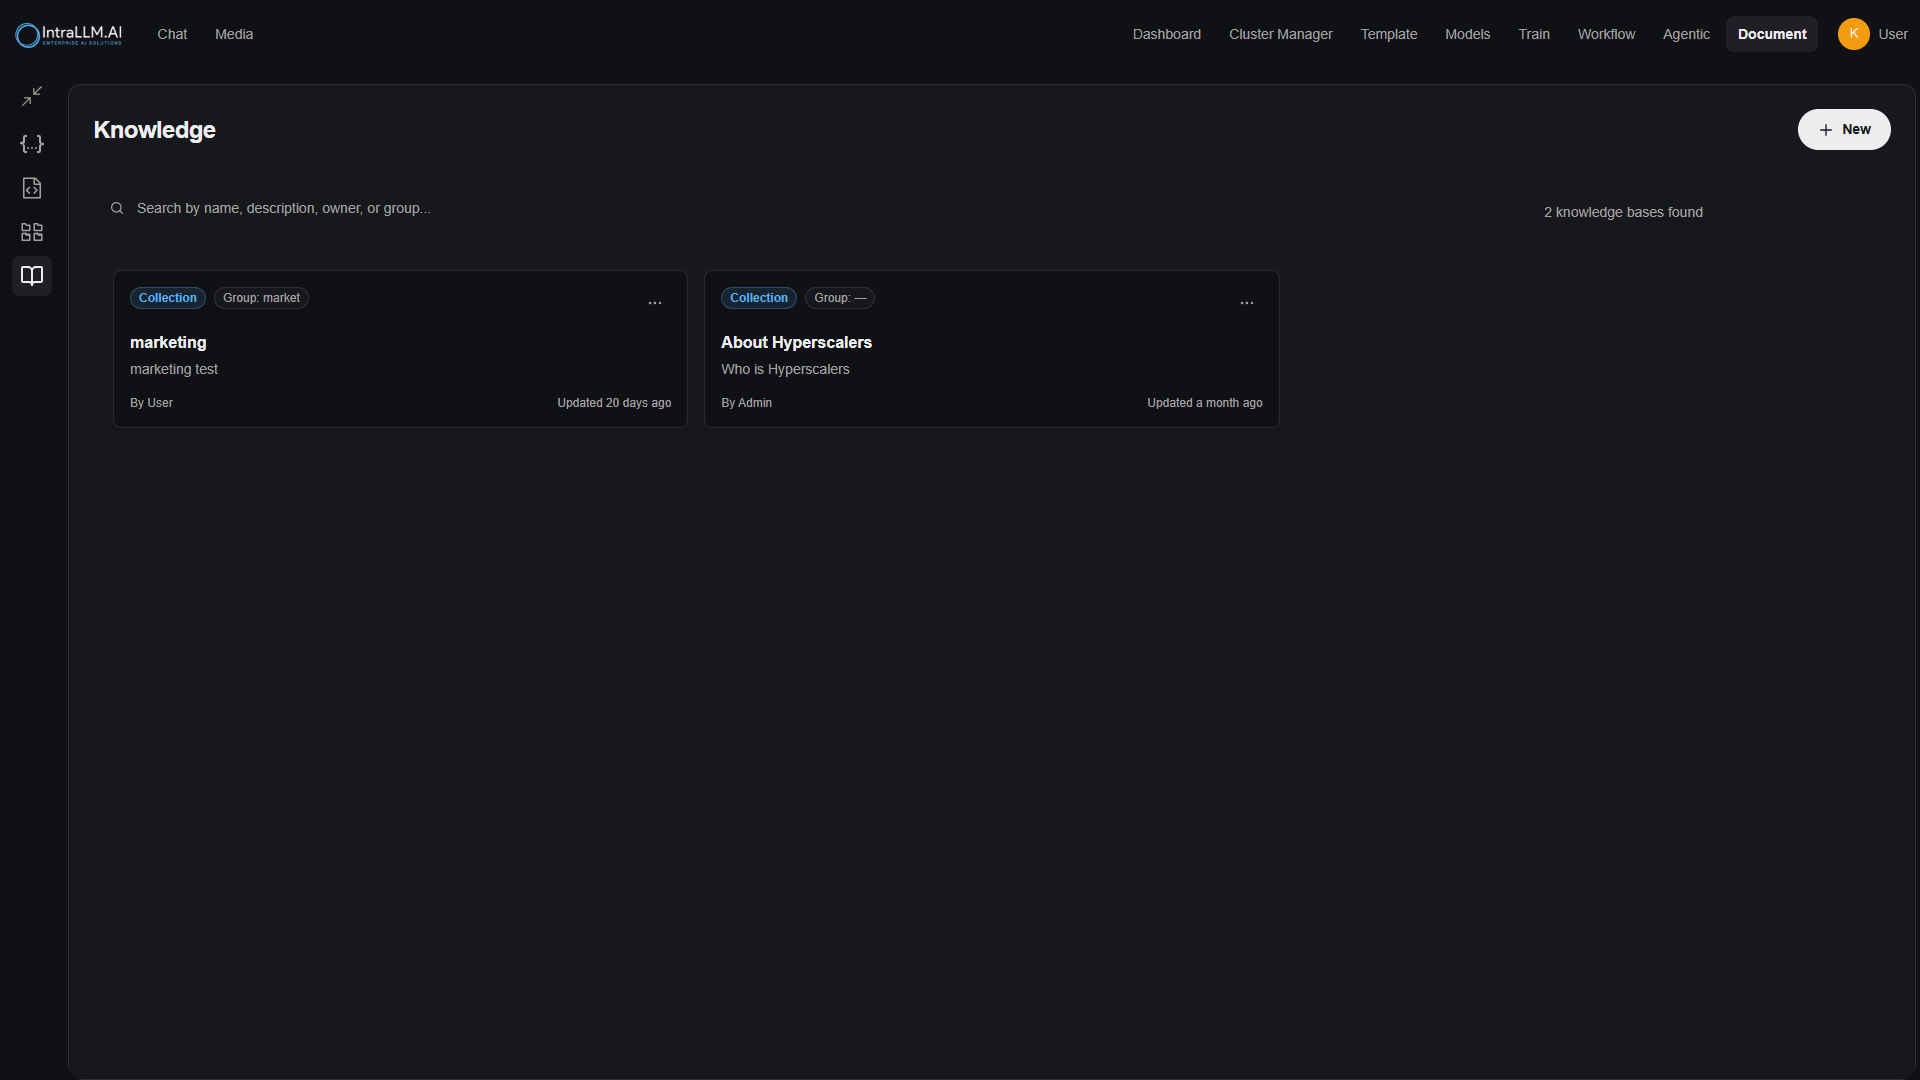
Task: Open the marketing knowledge base title
Action: coord(168,342)
